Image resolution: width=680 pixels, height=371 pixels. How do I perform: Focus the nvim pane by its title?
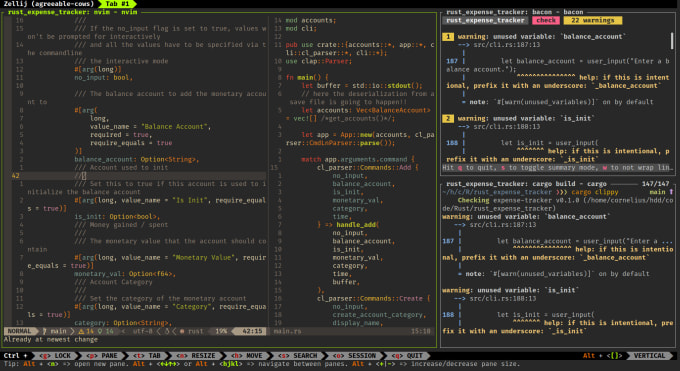click(72, 12)
